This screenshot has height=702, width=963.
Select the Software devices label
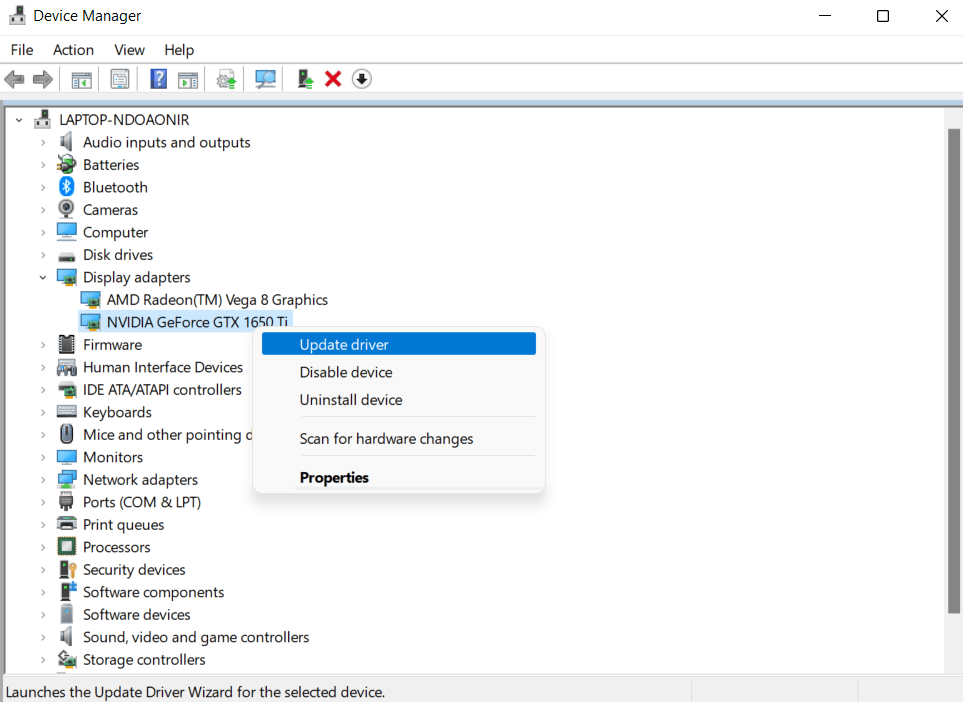[136, 614]
